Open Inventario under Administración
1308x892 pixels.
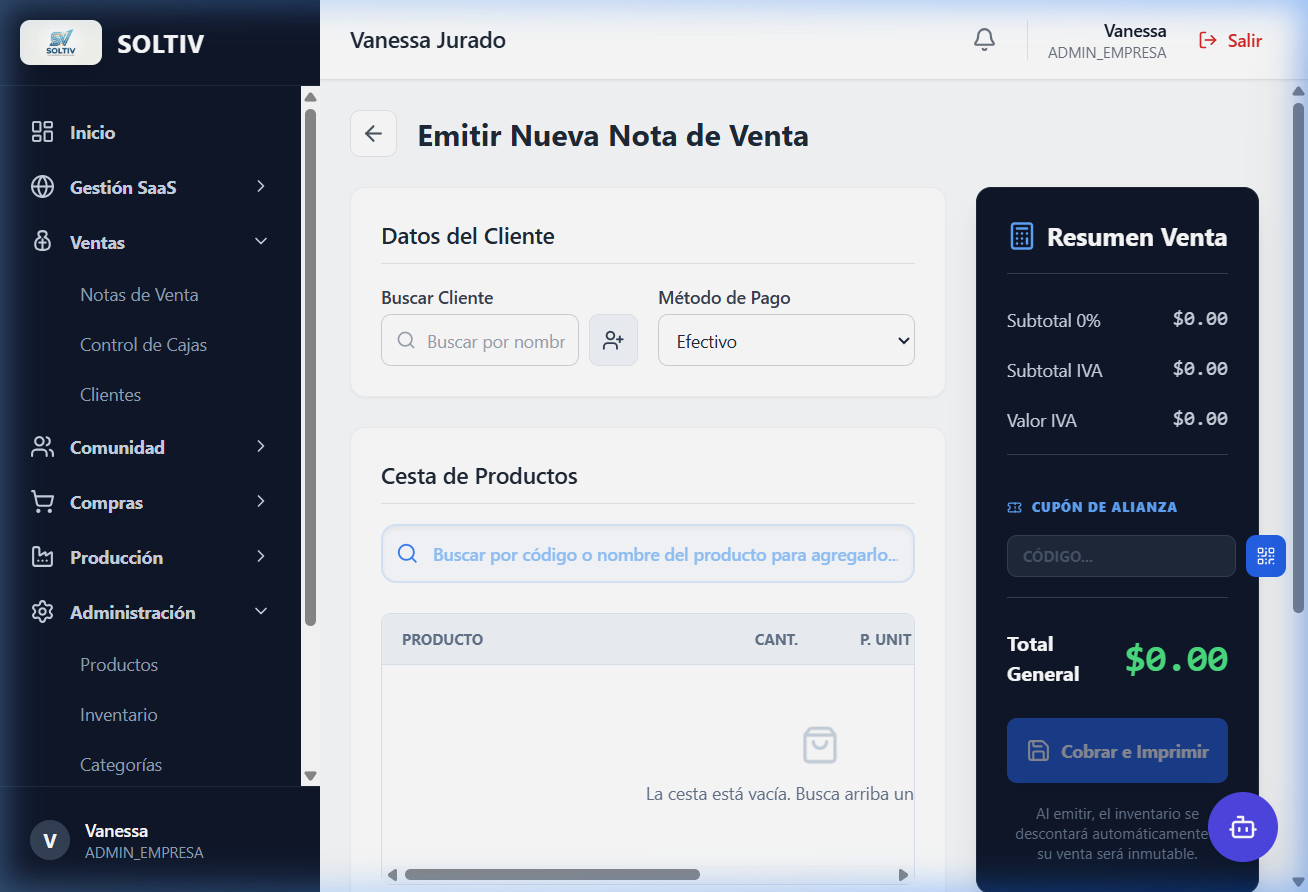coord(119,715)
